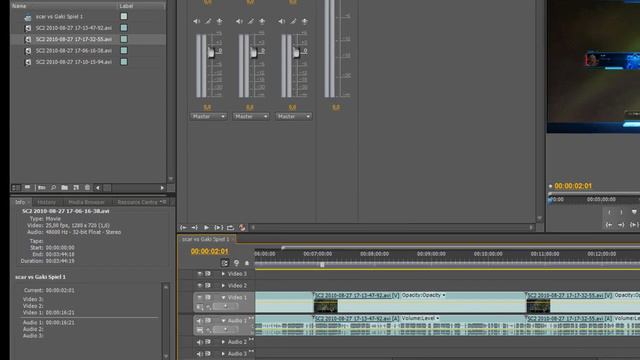Select sequence scar vs Gaki Spiel 1 in project panel
Viewport: 640px width, 360px height.
60,16
